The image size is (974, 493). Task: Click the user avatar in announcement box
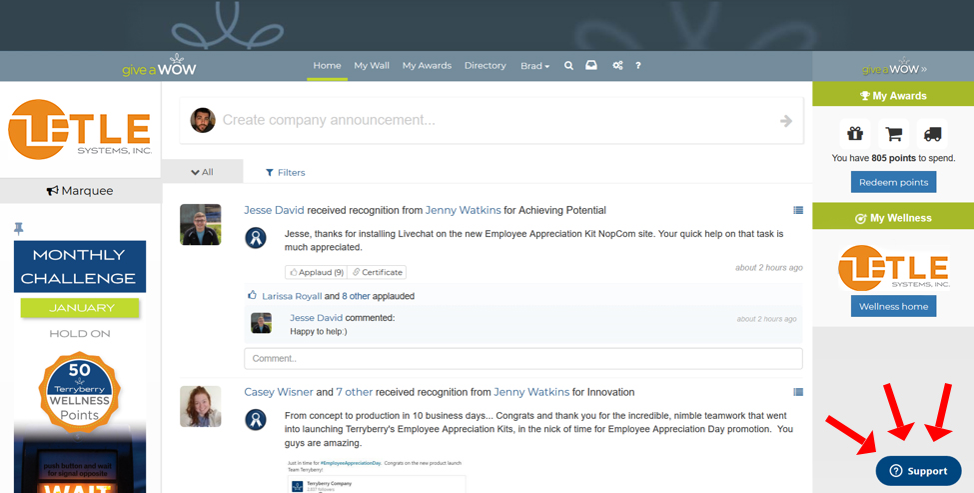(x=203, y=120)
